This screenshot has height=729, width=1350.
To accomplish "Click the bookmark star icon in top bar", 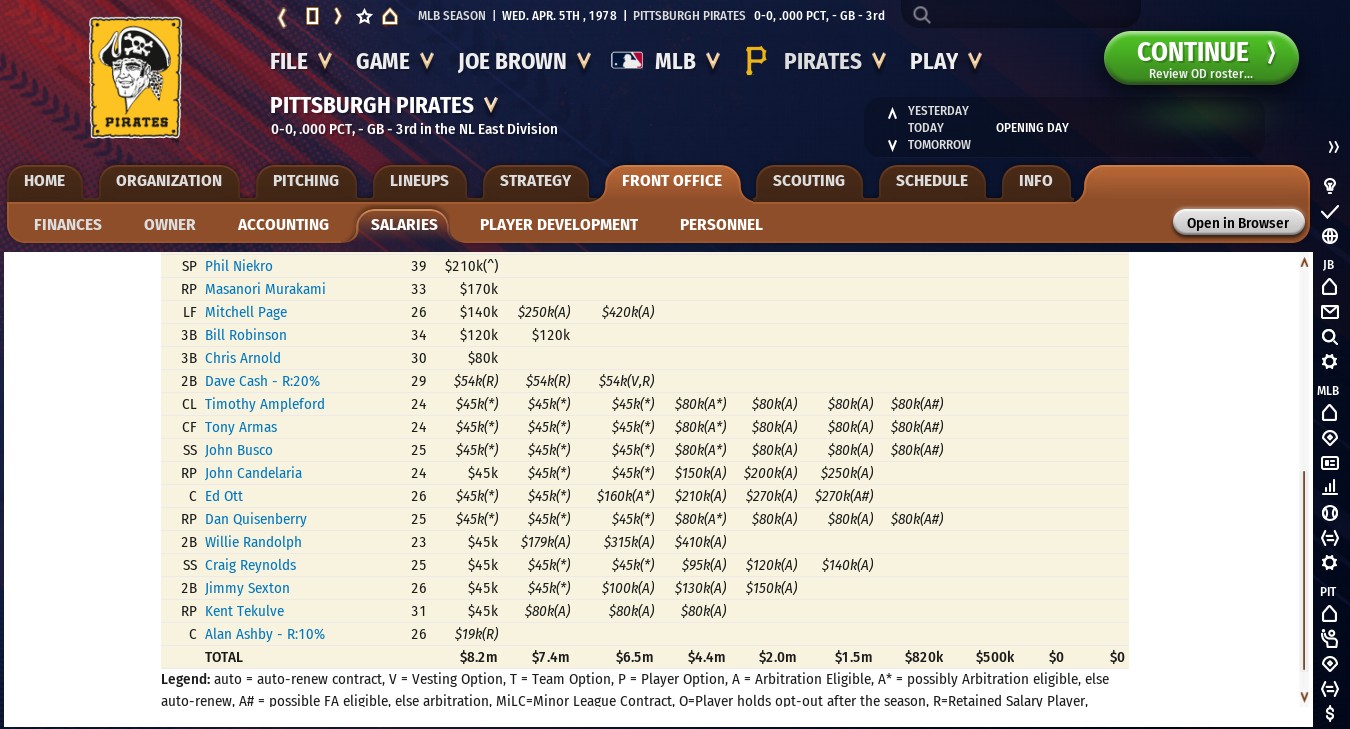I will coord(364,16).
